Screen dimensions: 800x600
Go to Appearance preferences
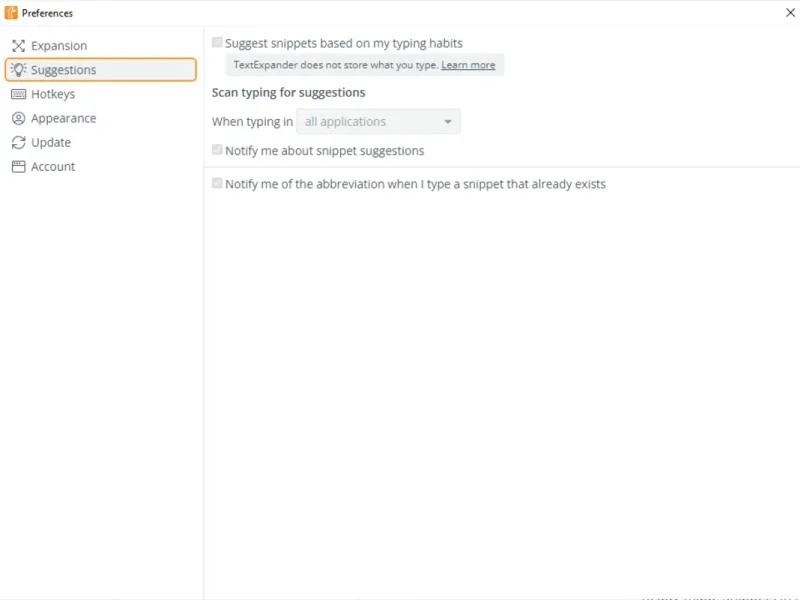[x=101, y=118]
